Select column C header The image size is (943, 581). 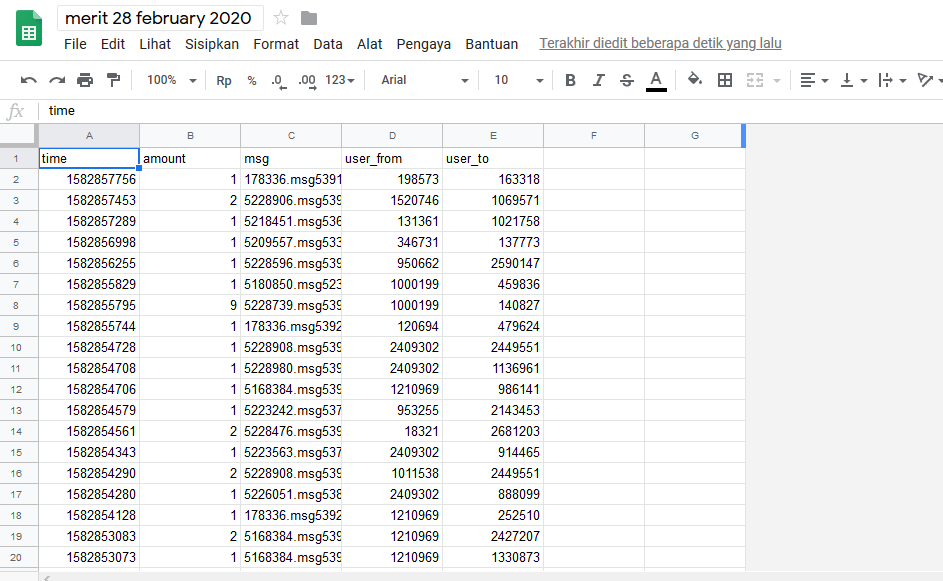pyautogui.click(x=291, y=135)
